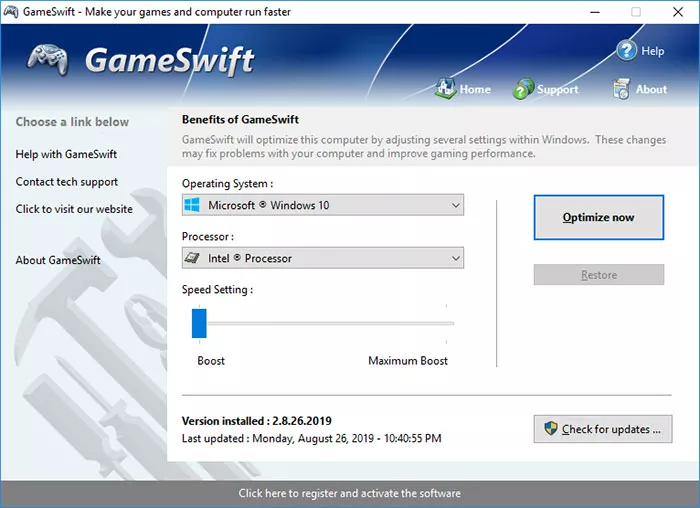Click the Last updated date text
700x508 pixels.
coord(312,438)
